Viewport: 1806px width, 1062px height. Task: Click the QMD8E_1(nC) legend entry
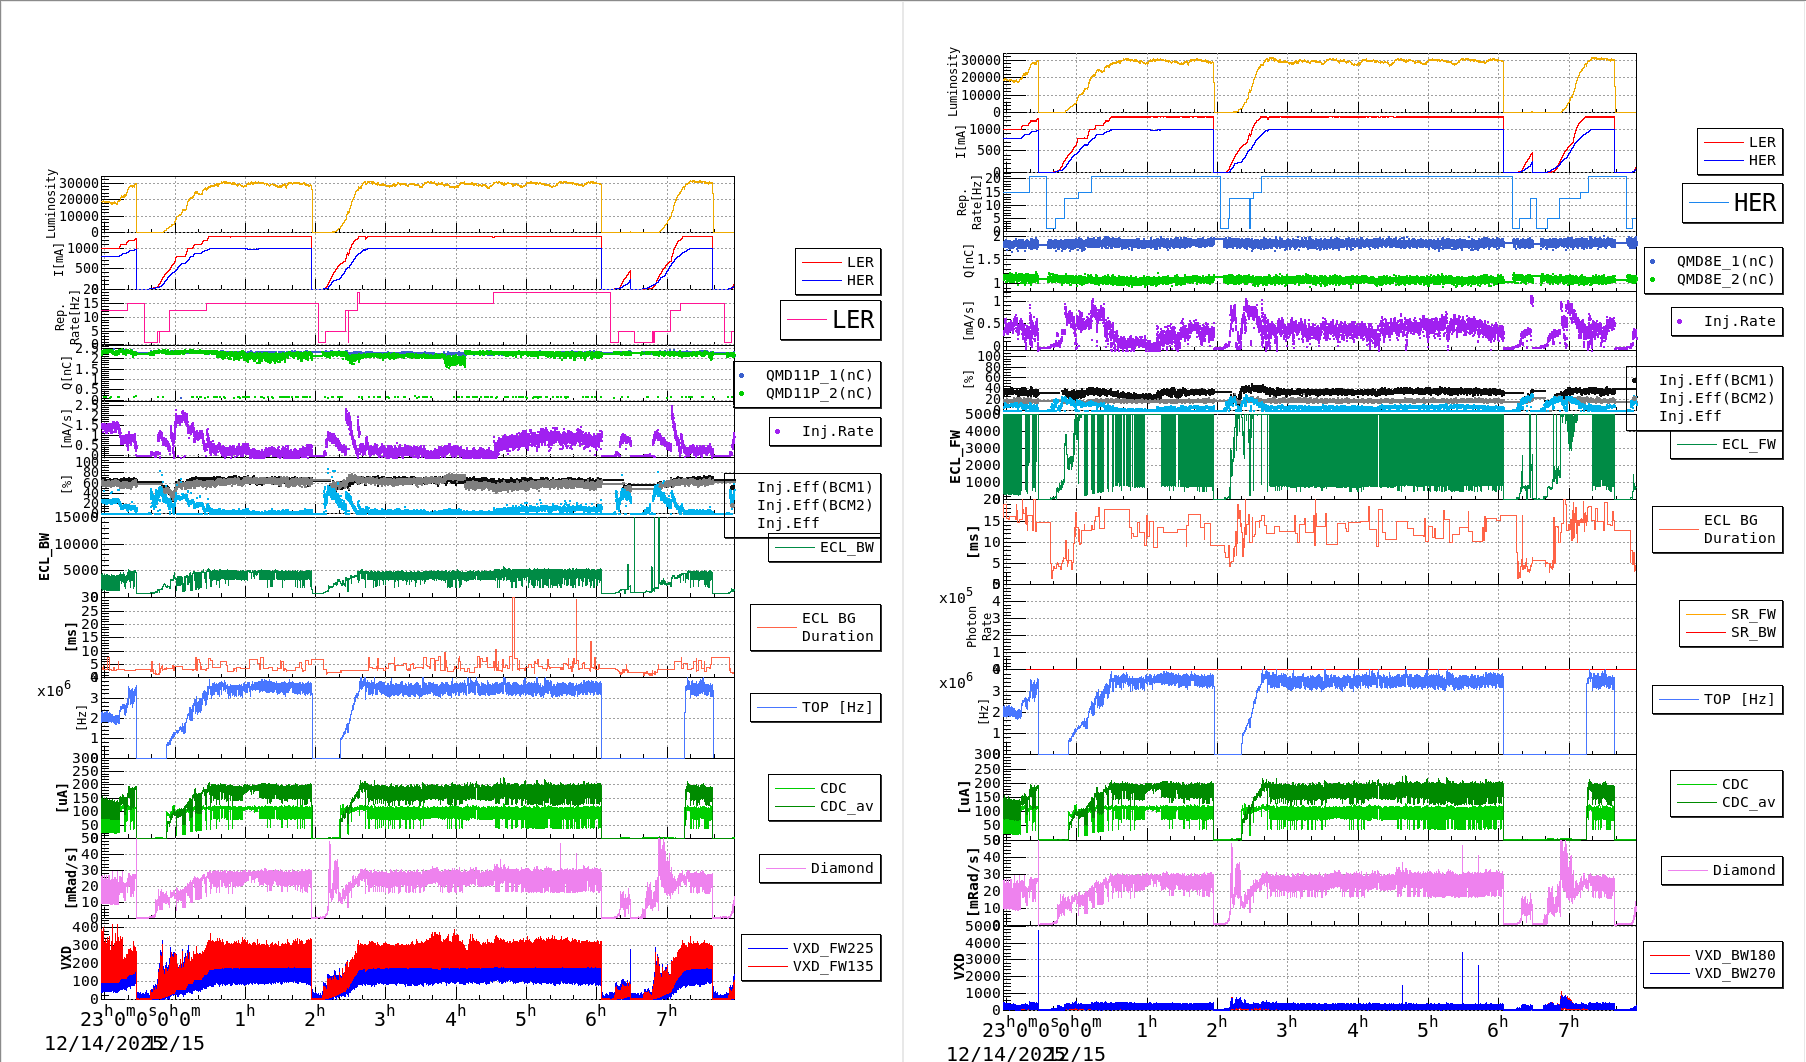pyautogui.click(x=1724, y=261)
